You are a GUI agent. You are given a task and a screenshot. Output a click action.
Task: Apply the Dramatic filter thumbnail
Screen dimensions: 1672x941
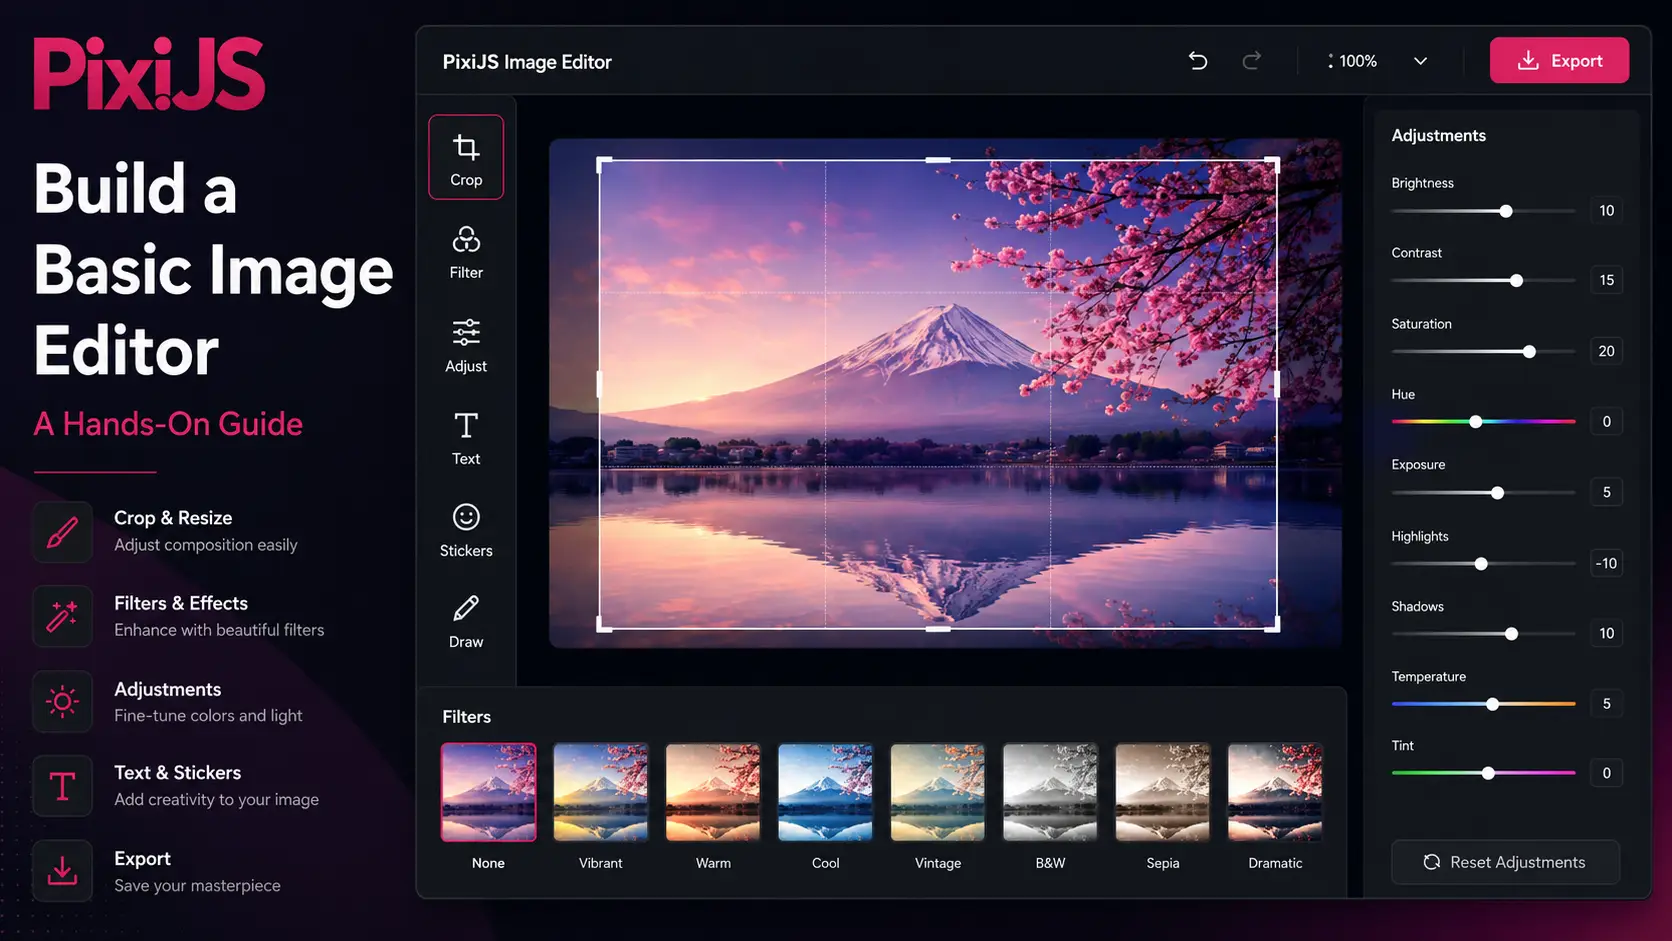(1275, 792)
